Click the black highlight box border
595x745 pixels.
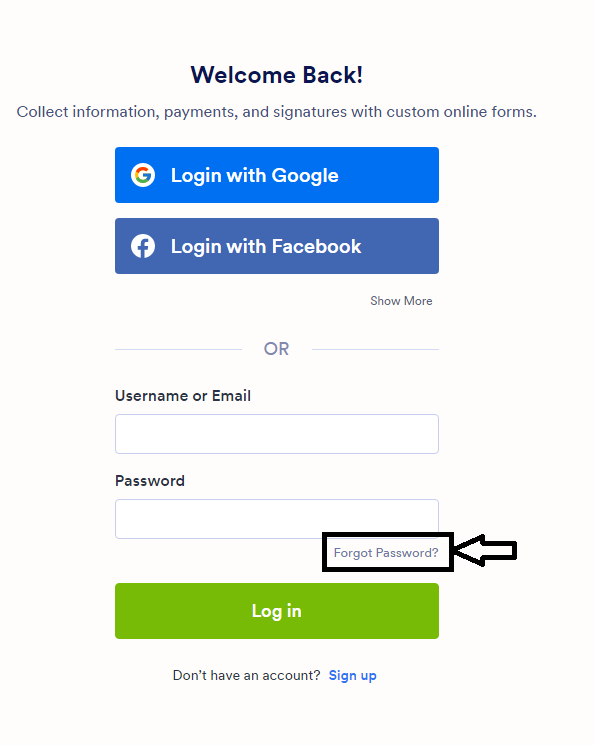[x=388, y=534]
